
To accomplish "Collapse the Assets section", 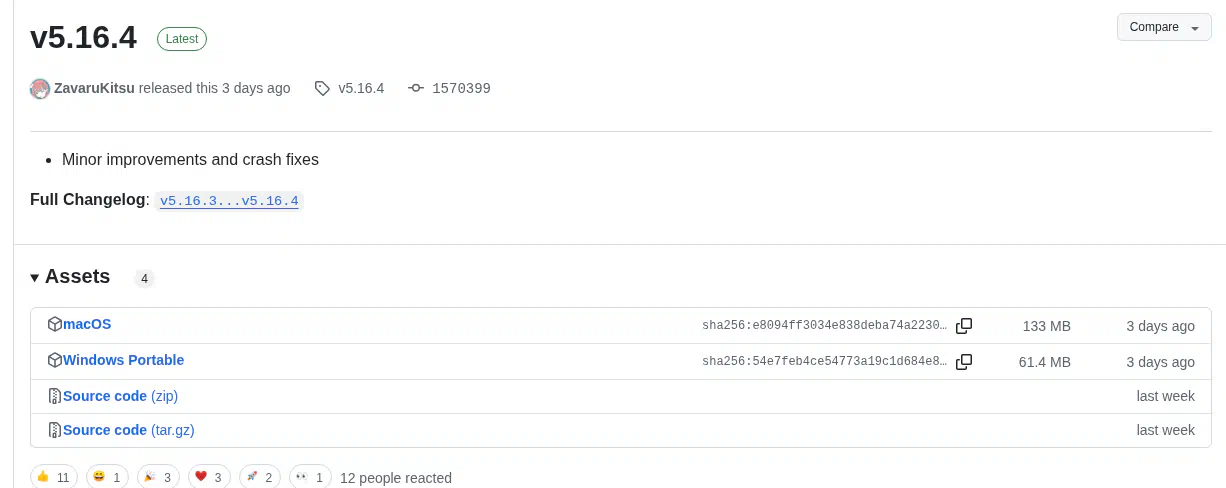I will pyautogui.click(x=70, y=277).
